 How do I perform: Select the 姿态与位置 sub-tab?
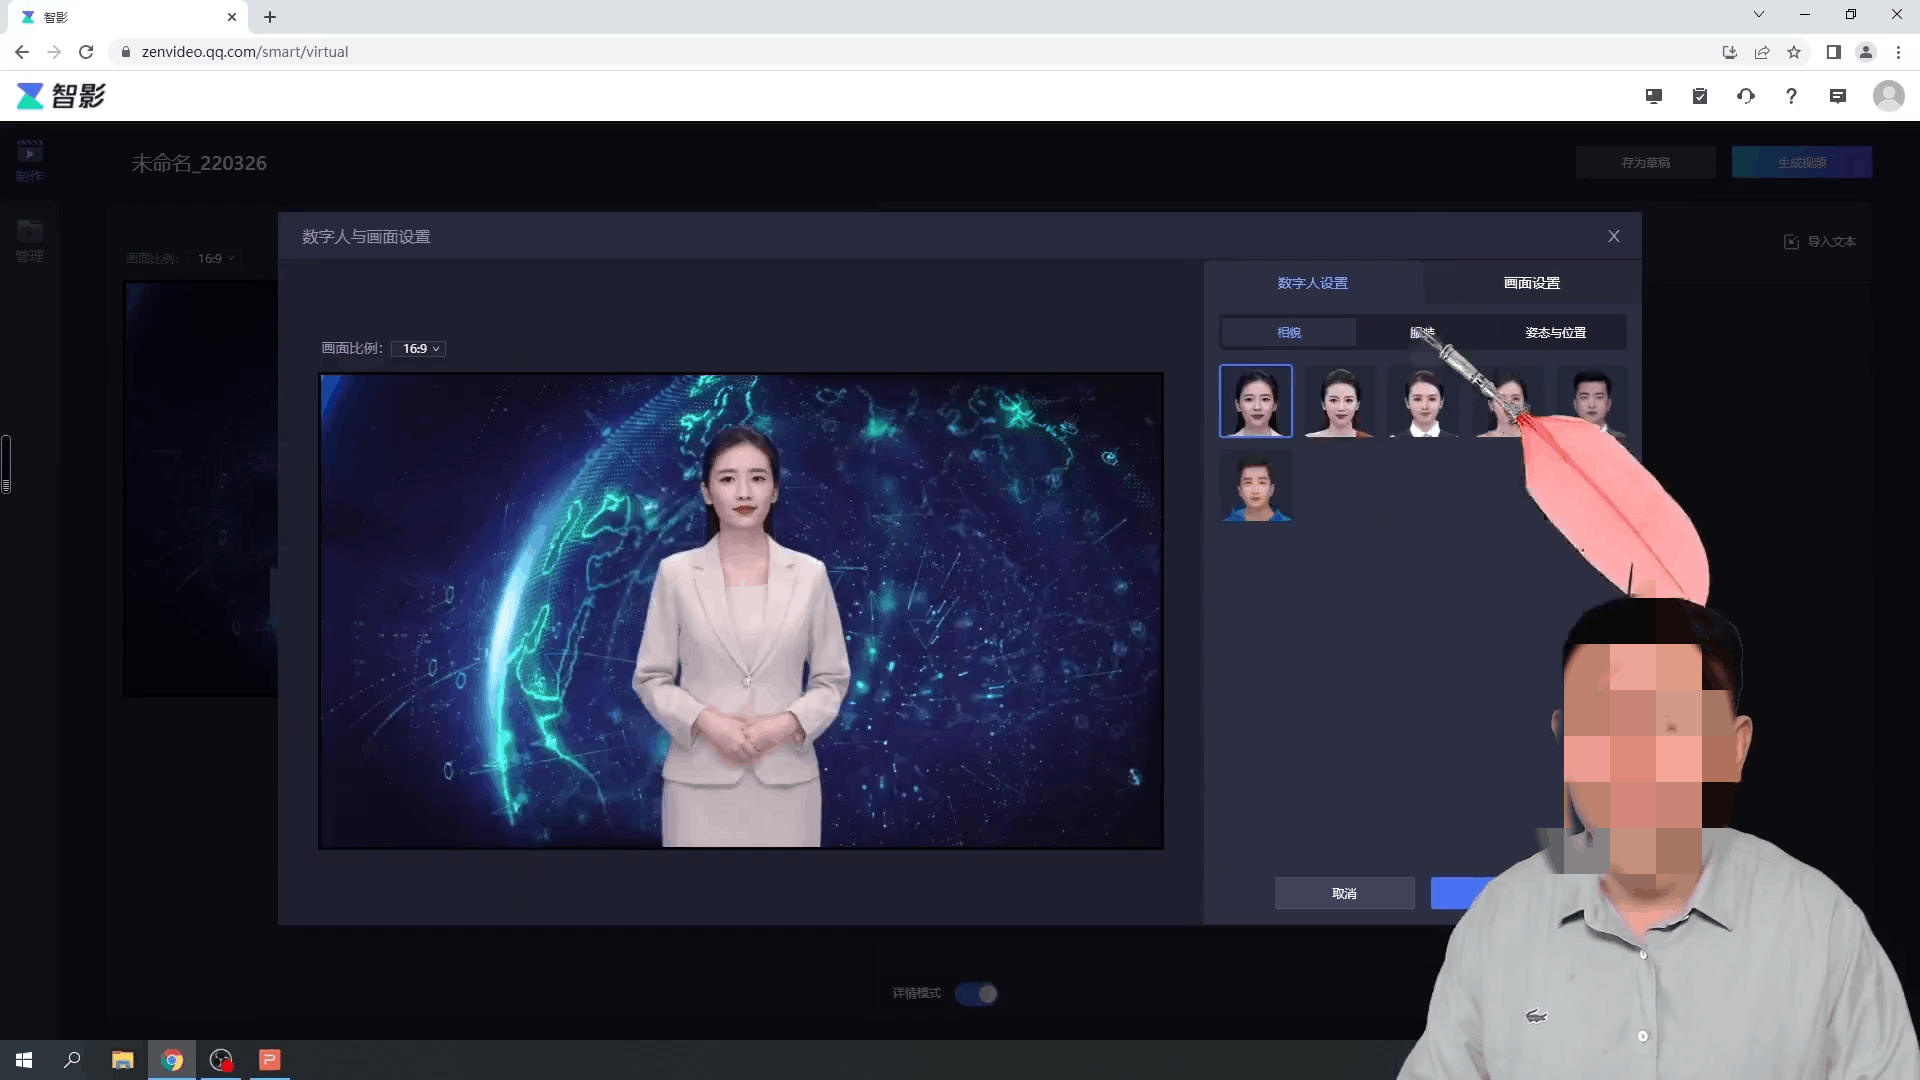1556,332
